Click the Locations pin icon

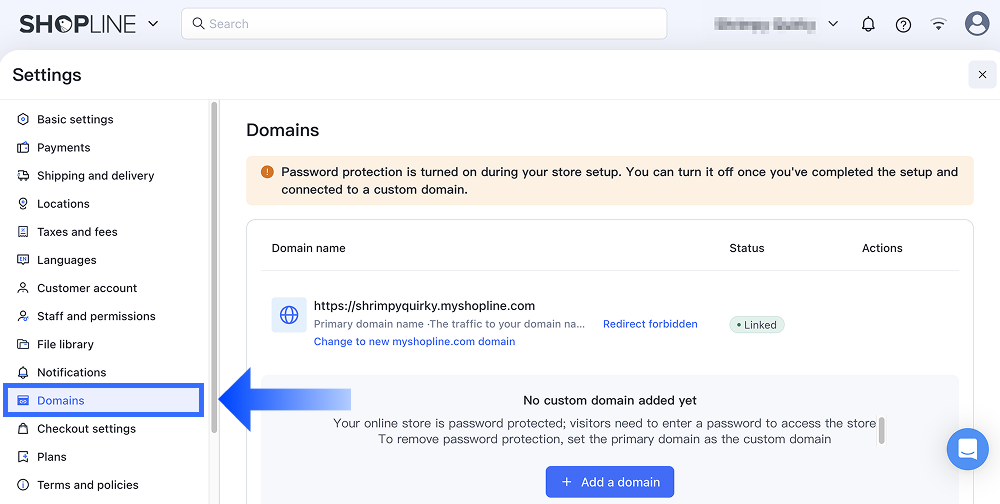pyautogui.click(x=23, y=203)
